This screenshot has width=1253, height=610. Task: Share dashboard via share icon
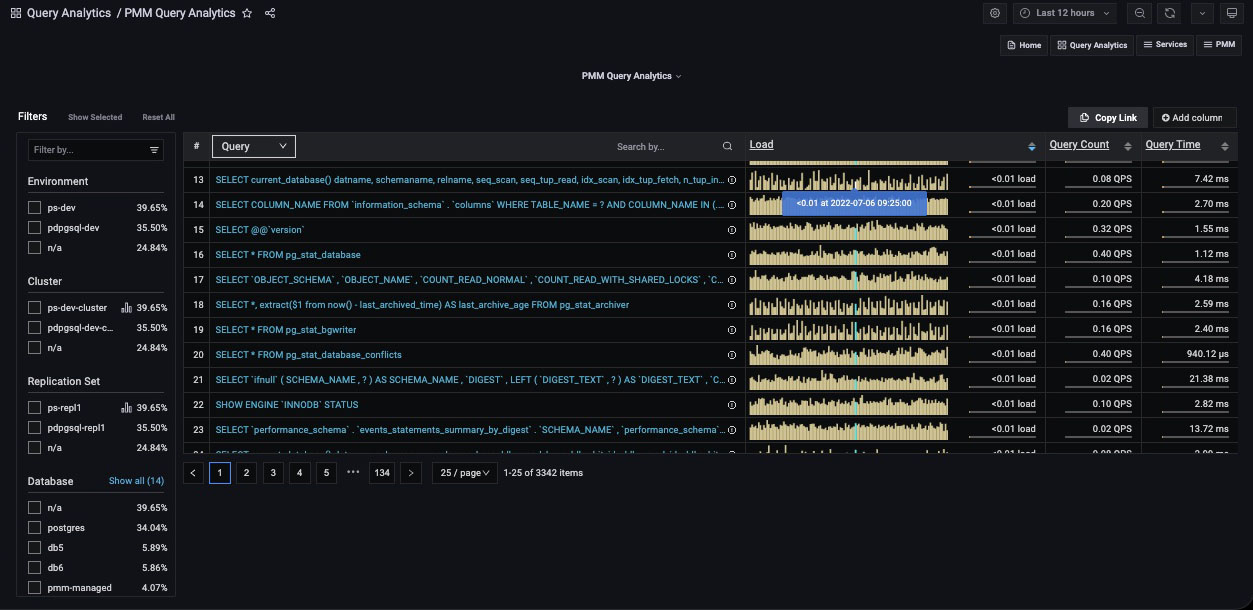270,13
